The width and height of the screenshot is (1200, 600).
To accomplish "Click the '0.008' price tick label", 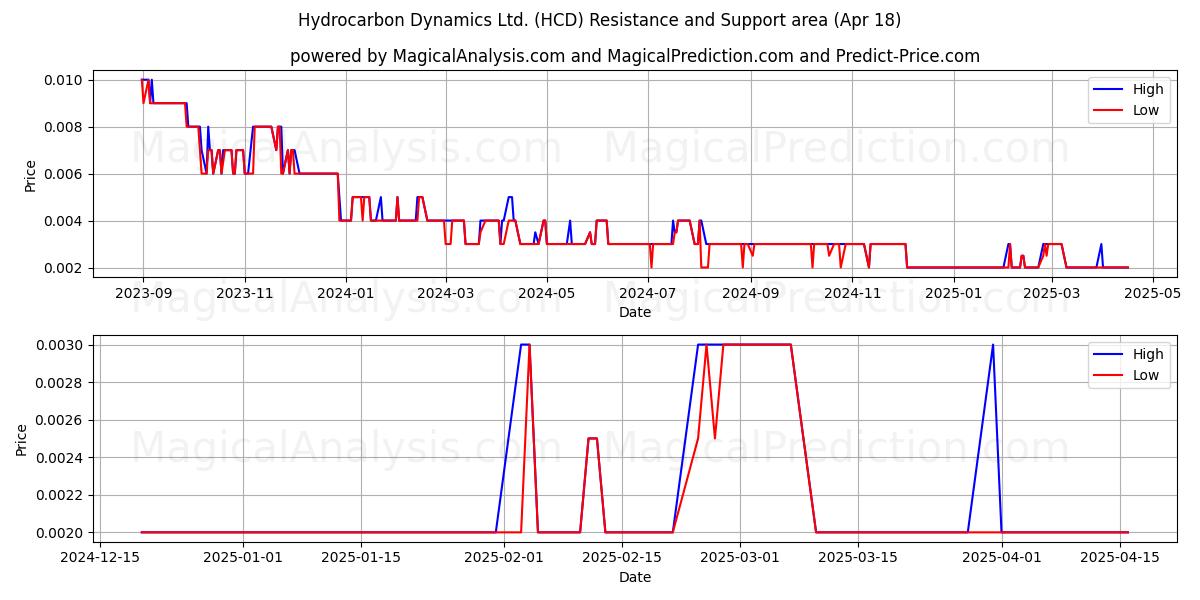I will [66, 127].
